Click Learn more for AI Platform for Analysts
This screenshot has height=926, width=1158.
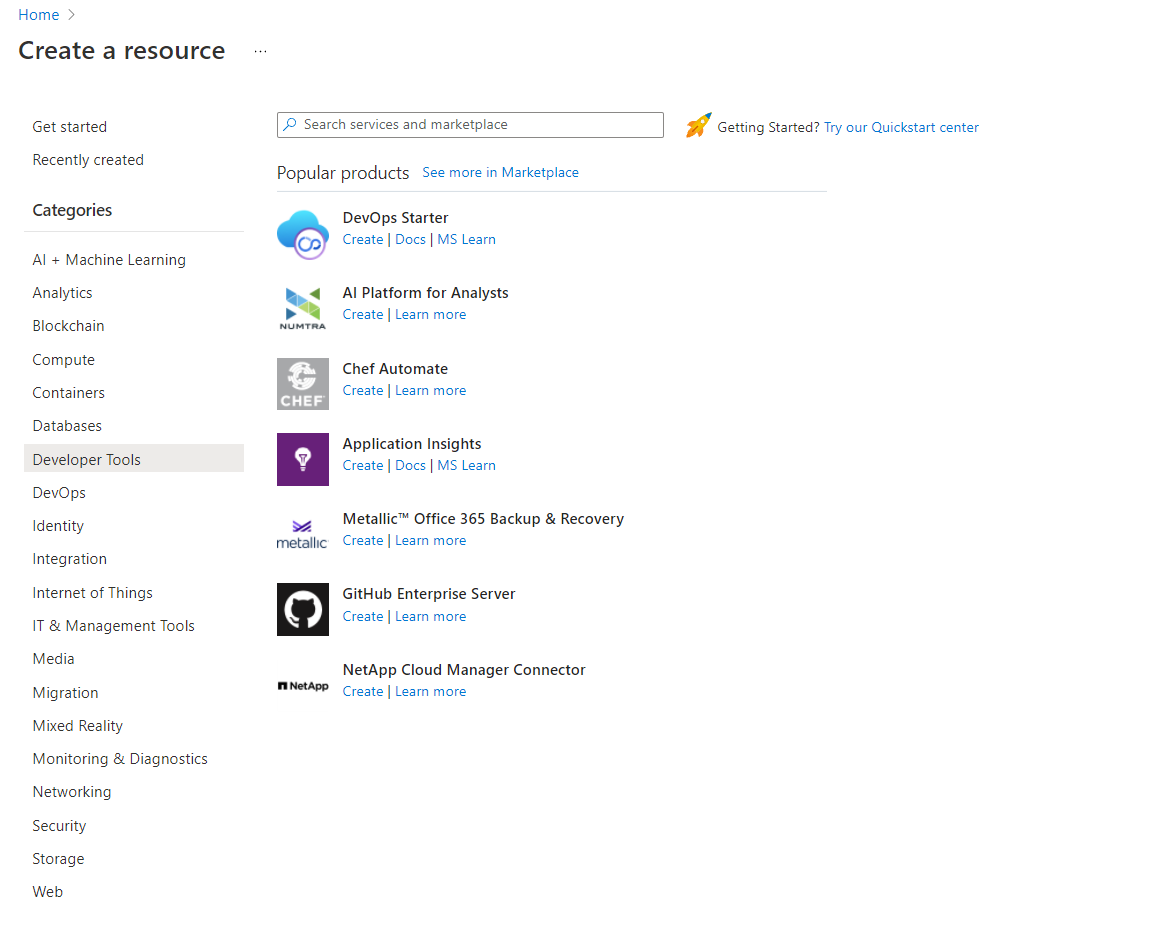(431, 315)
